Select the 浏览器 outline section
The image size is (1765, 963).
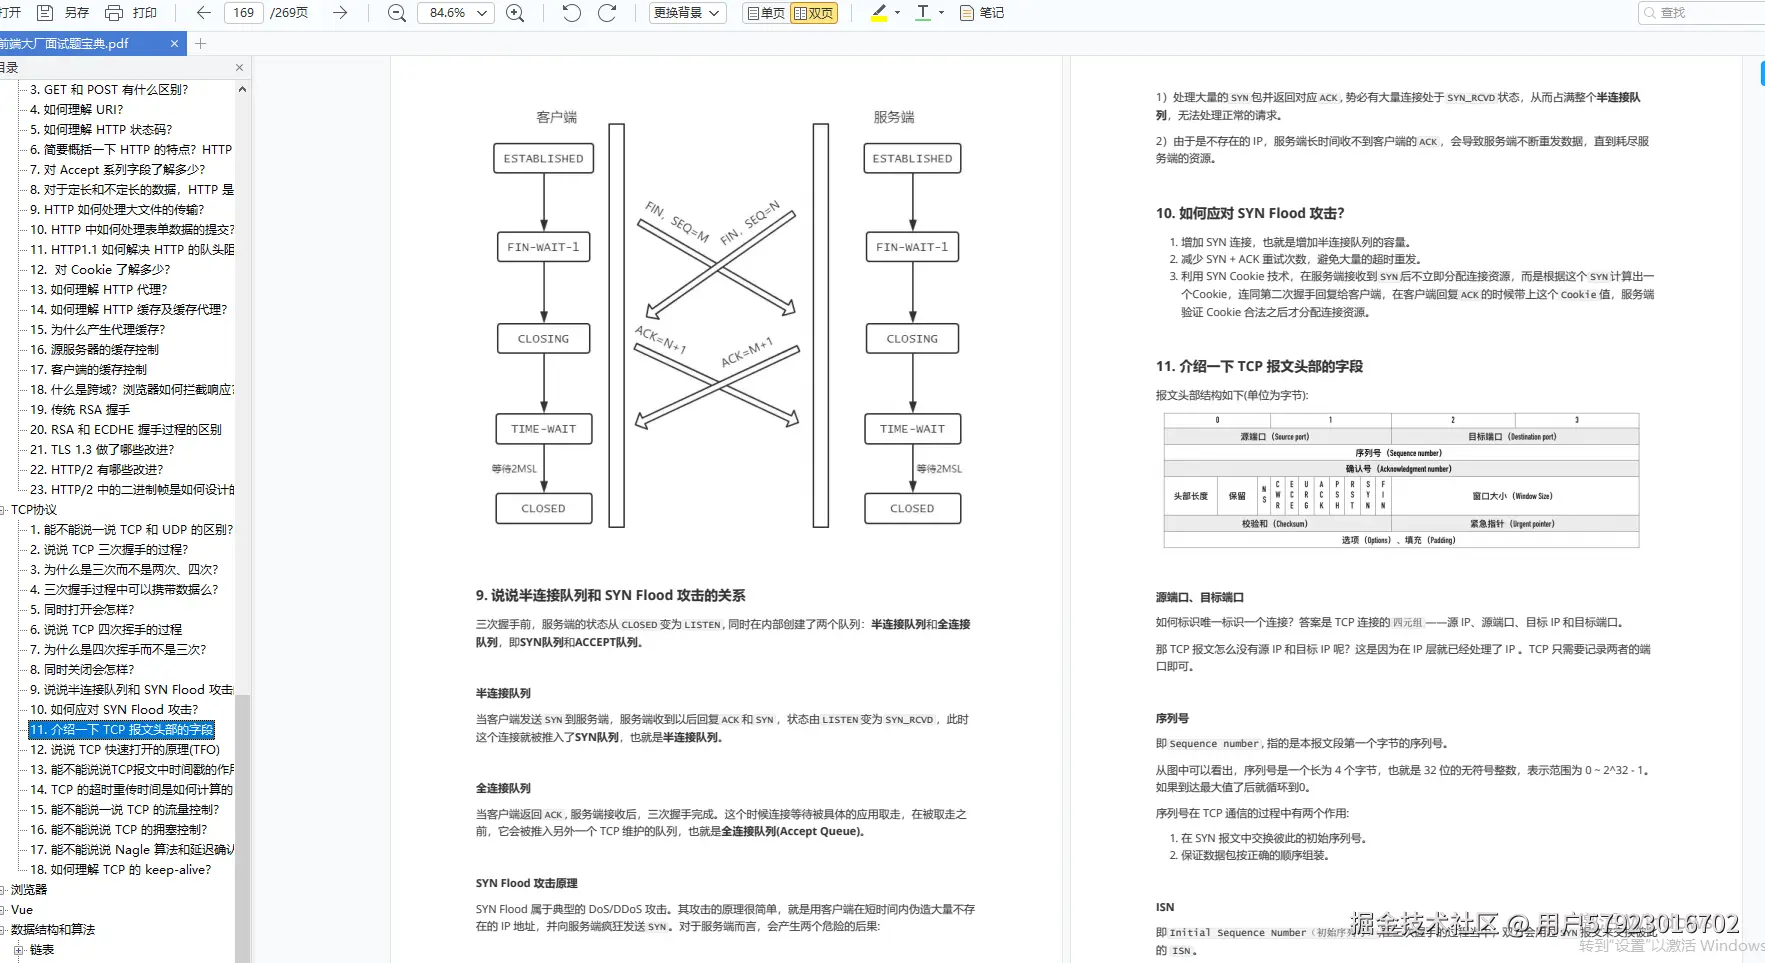pos(29,890)
